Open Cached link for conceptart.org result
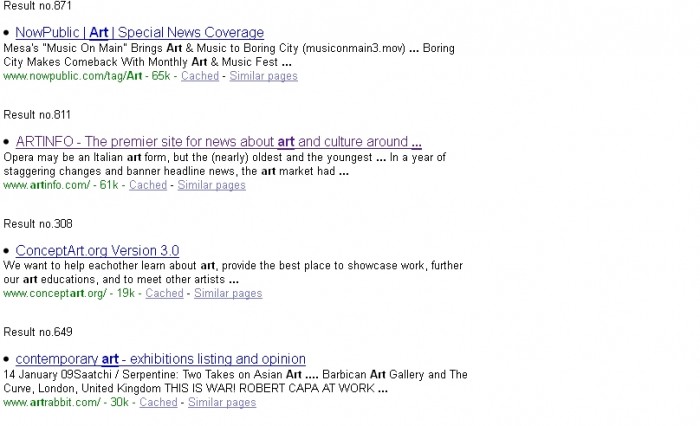Viewport: 700px width, 426px height. 164,293
